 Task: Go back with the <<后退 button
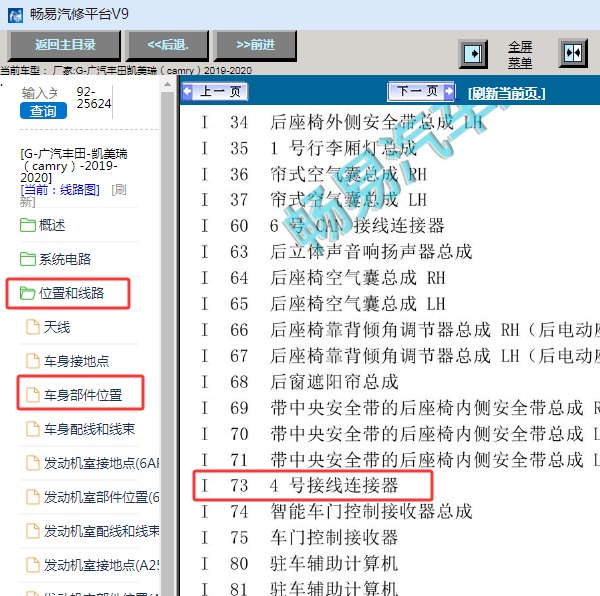(168, 45)
